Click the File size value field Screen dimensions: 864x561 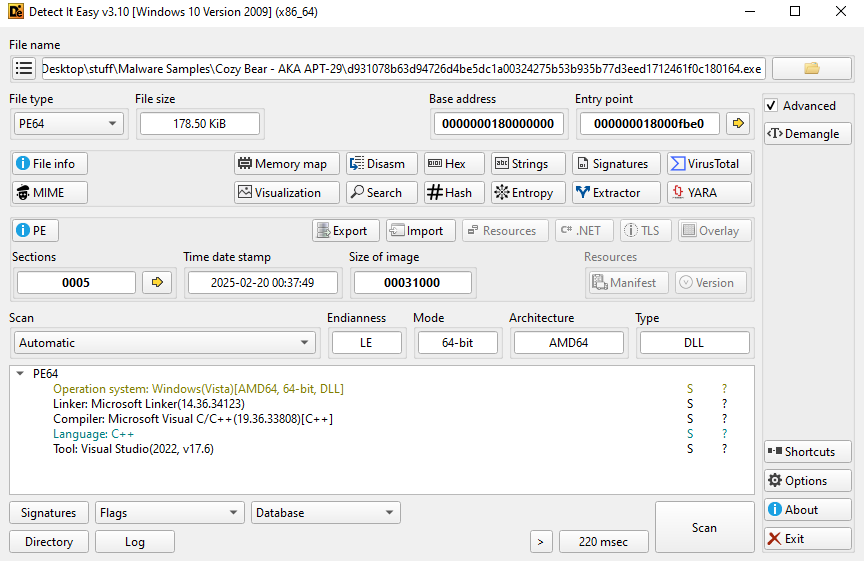click(199, 123)
